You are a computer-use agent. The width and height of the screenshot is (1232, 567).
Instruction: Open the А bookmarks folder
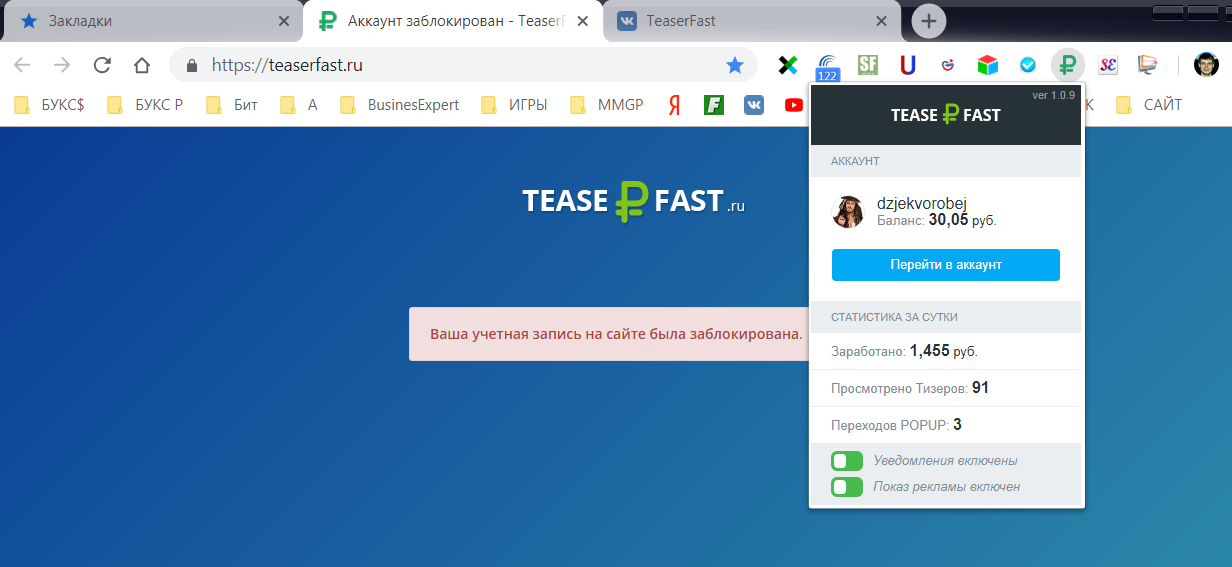click(x=299, y=104)
